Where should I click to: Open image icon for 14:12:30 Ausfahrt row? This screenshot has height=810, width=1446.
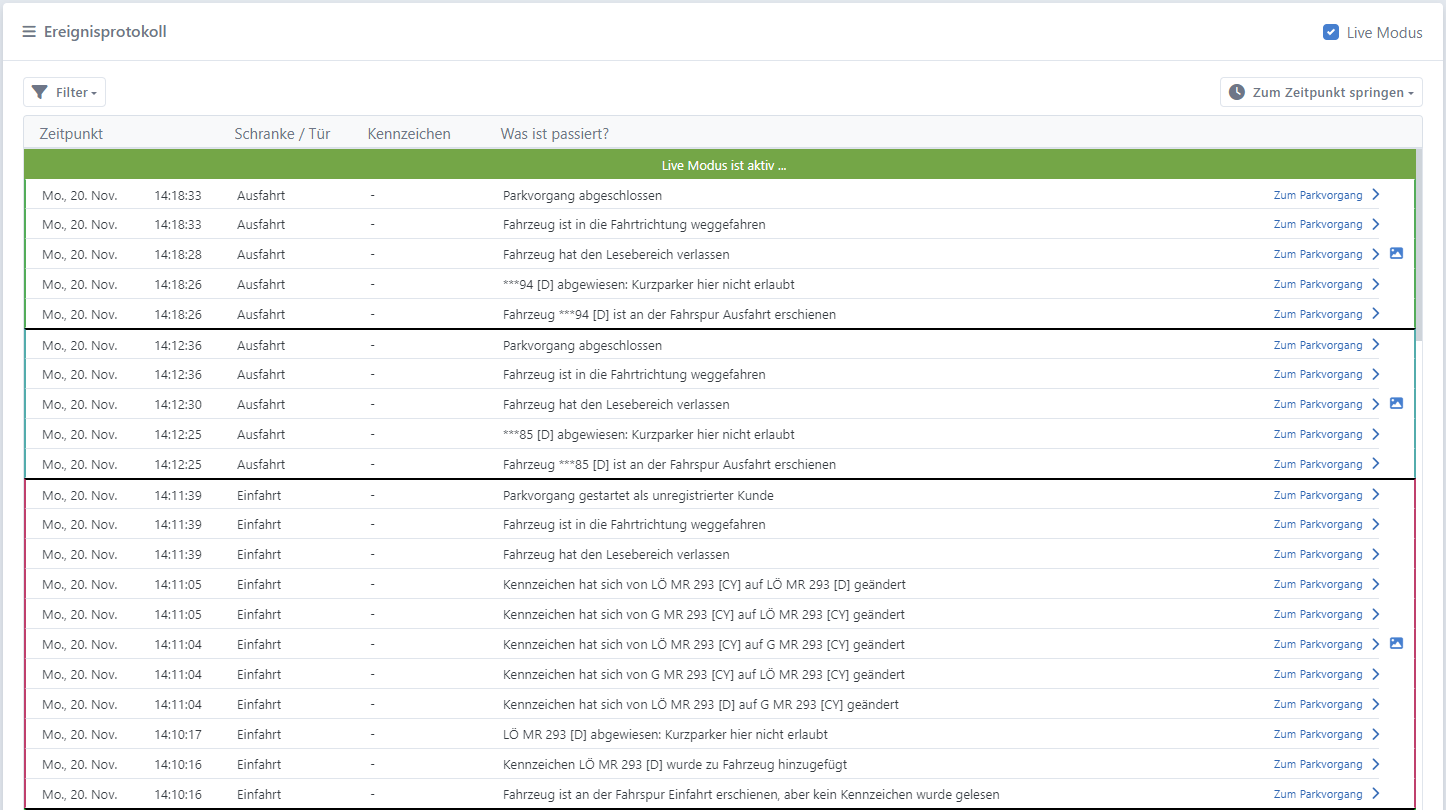coord(1397,403)
